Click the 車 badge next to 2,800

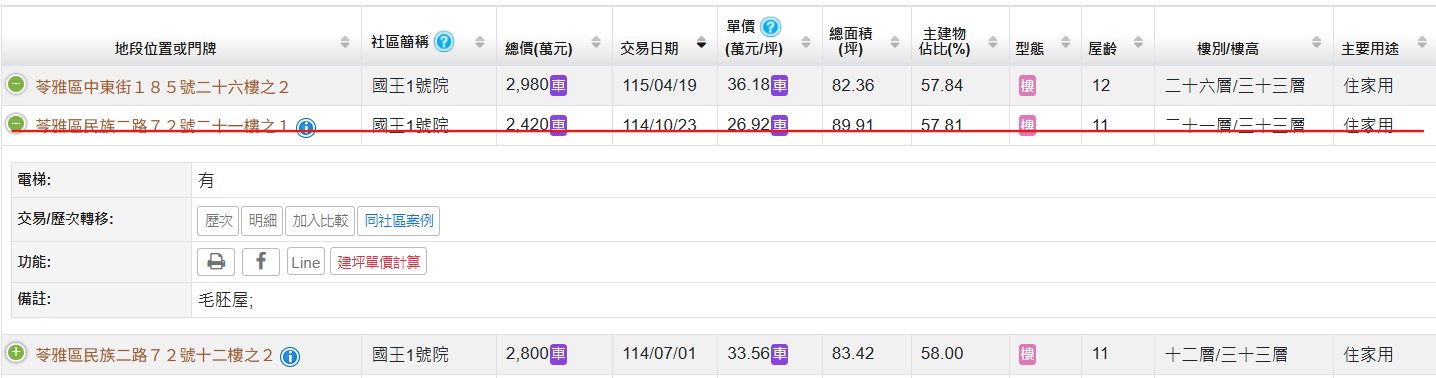coord(559,354)
